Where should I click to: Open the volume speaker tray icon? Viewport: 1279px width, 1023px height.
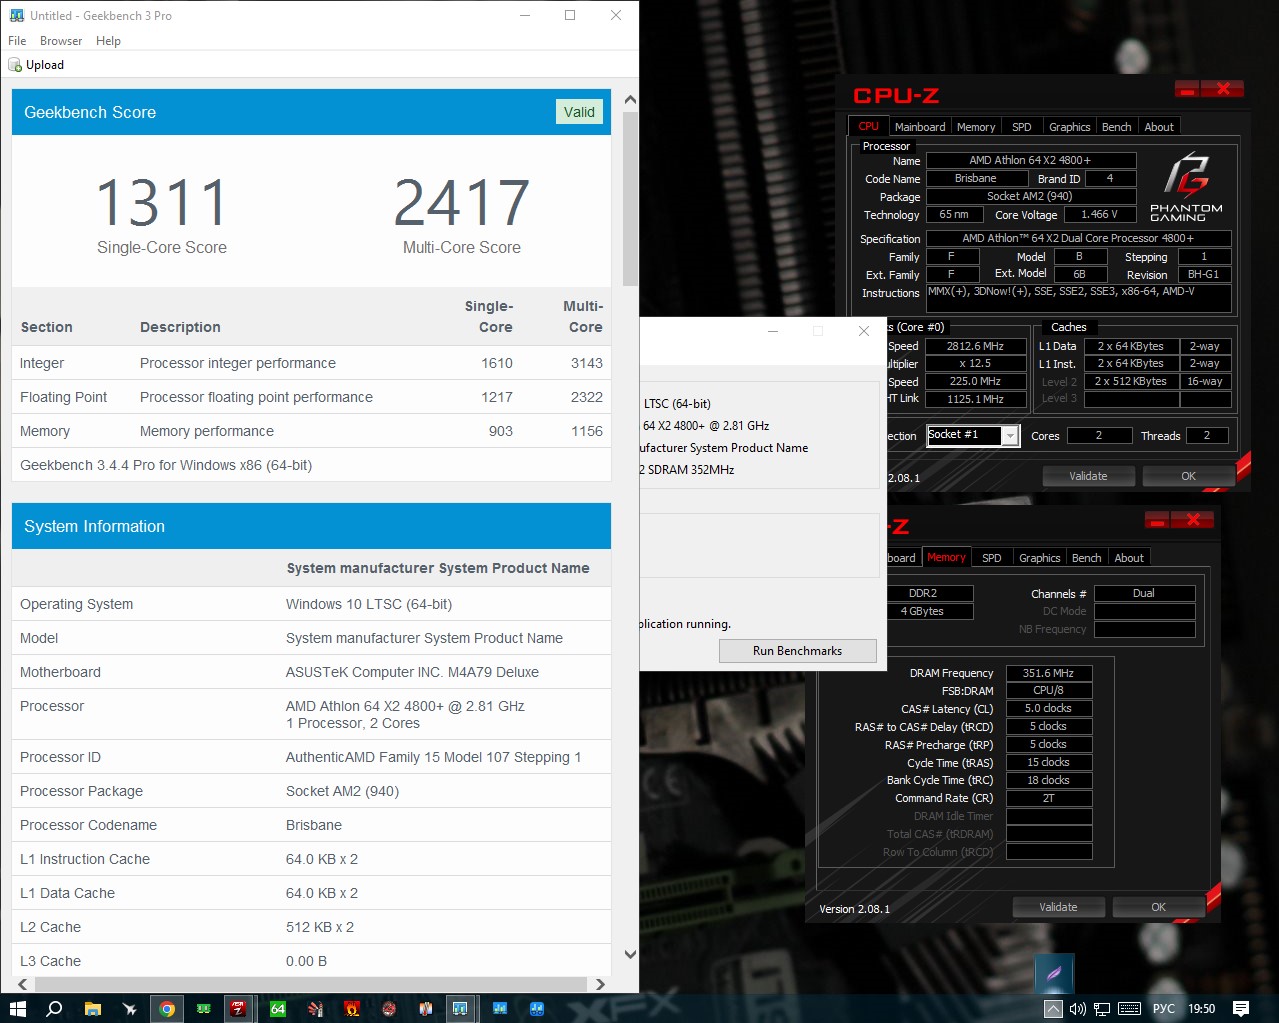pyautogui.click(x=1077, y=1009)
